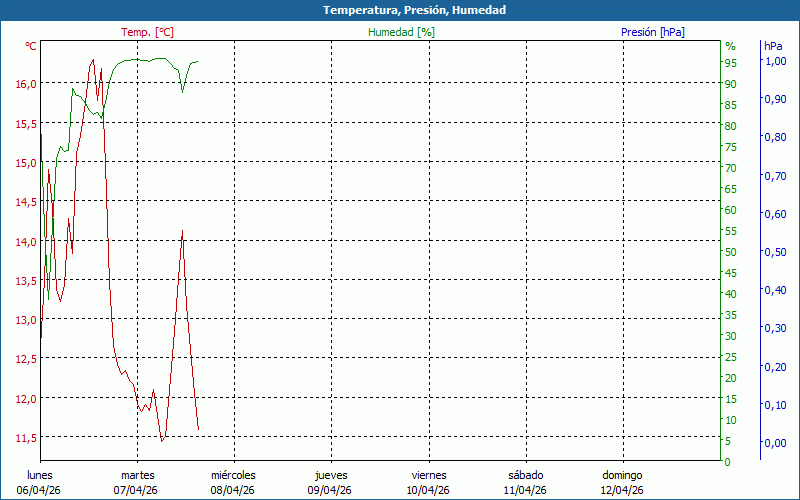Select the blue Presión [hPa] legend label
The width and height of the screenshot is (800, 500).
652,32
